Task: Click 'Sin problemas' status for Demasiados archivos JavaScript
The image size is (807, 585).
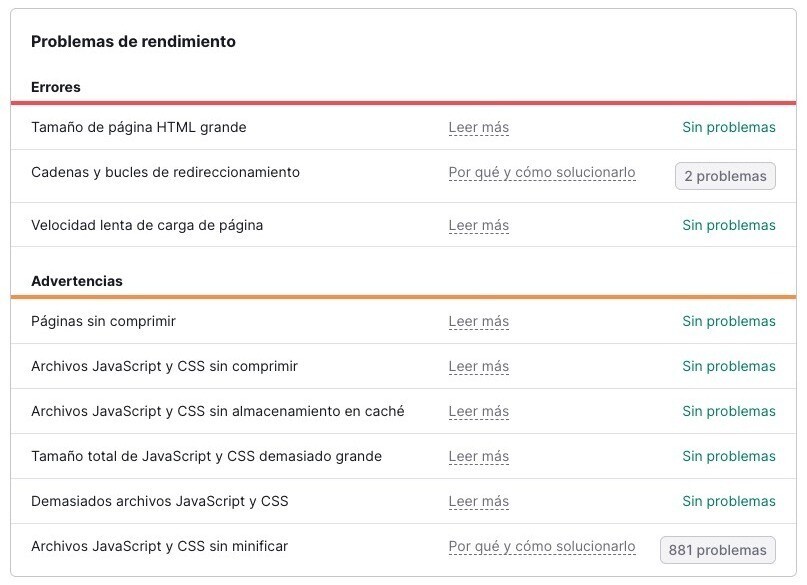Action: (728, 501)
